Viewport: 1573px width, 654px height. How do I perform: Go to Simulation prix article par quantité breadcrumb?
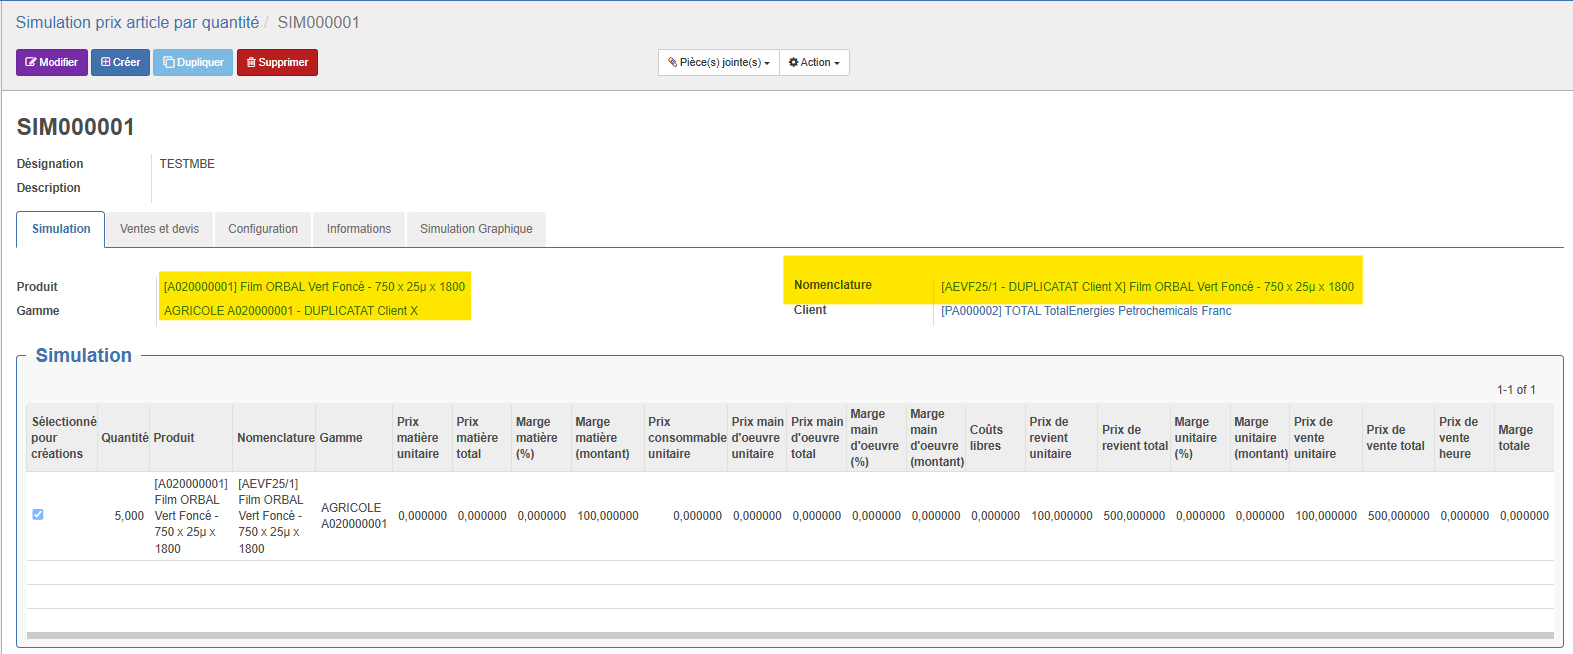pos(137,22)
